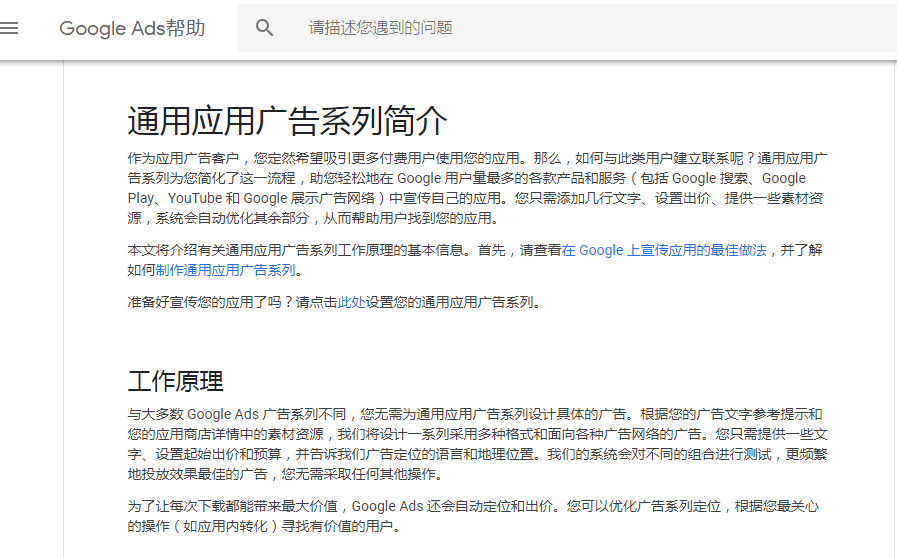897x558 pixels.
Task: Click the 工作原理 section heading
Action: pyautogui.click(x=175, y=382)
